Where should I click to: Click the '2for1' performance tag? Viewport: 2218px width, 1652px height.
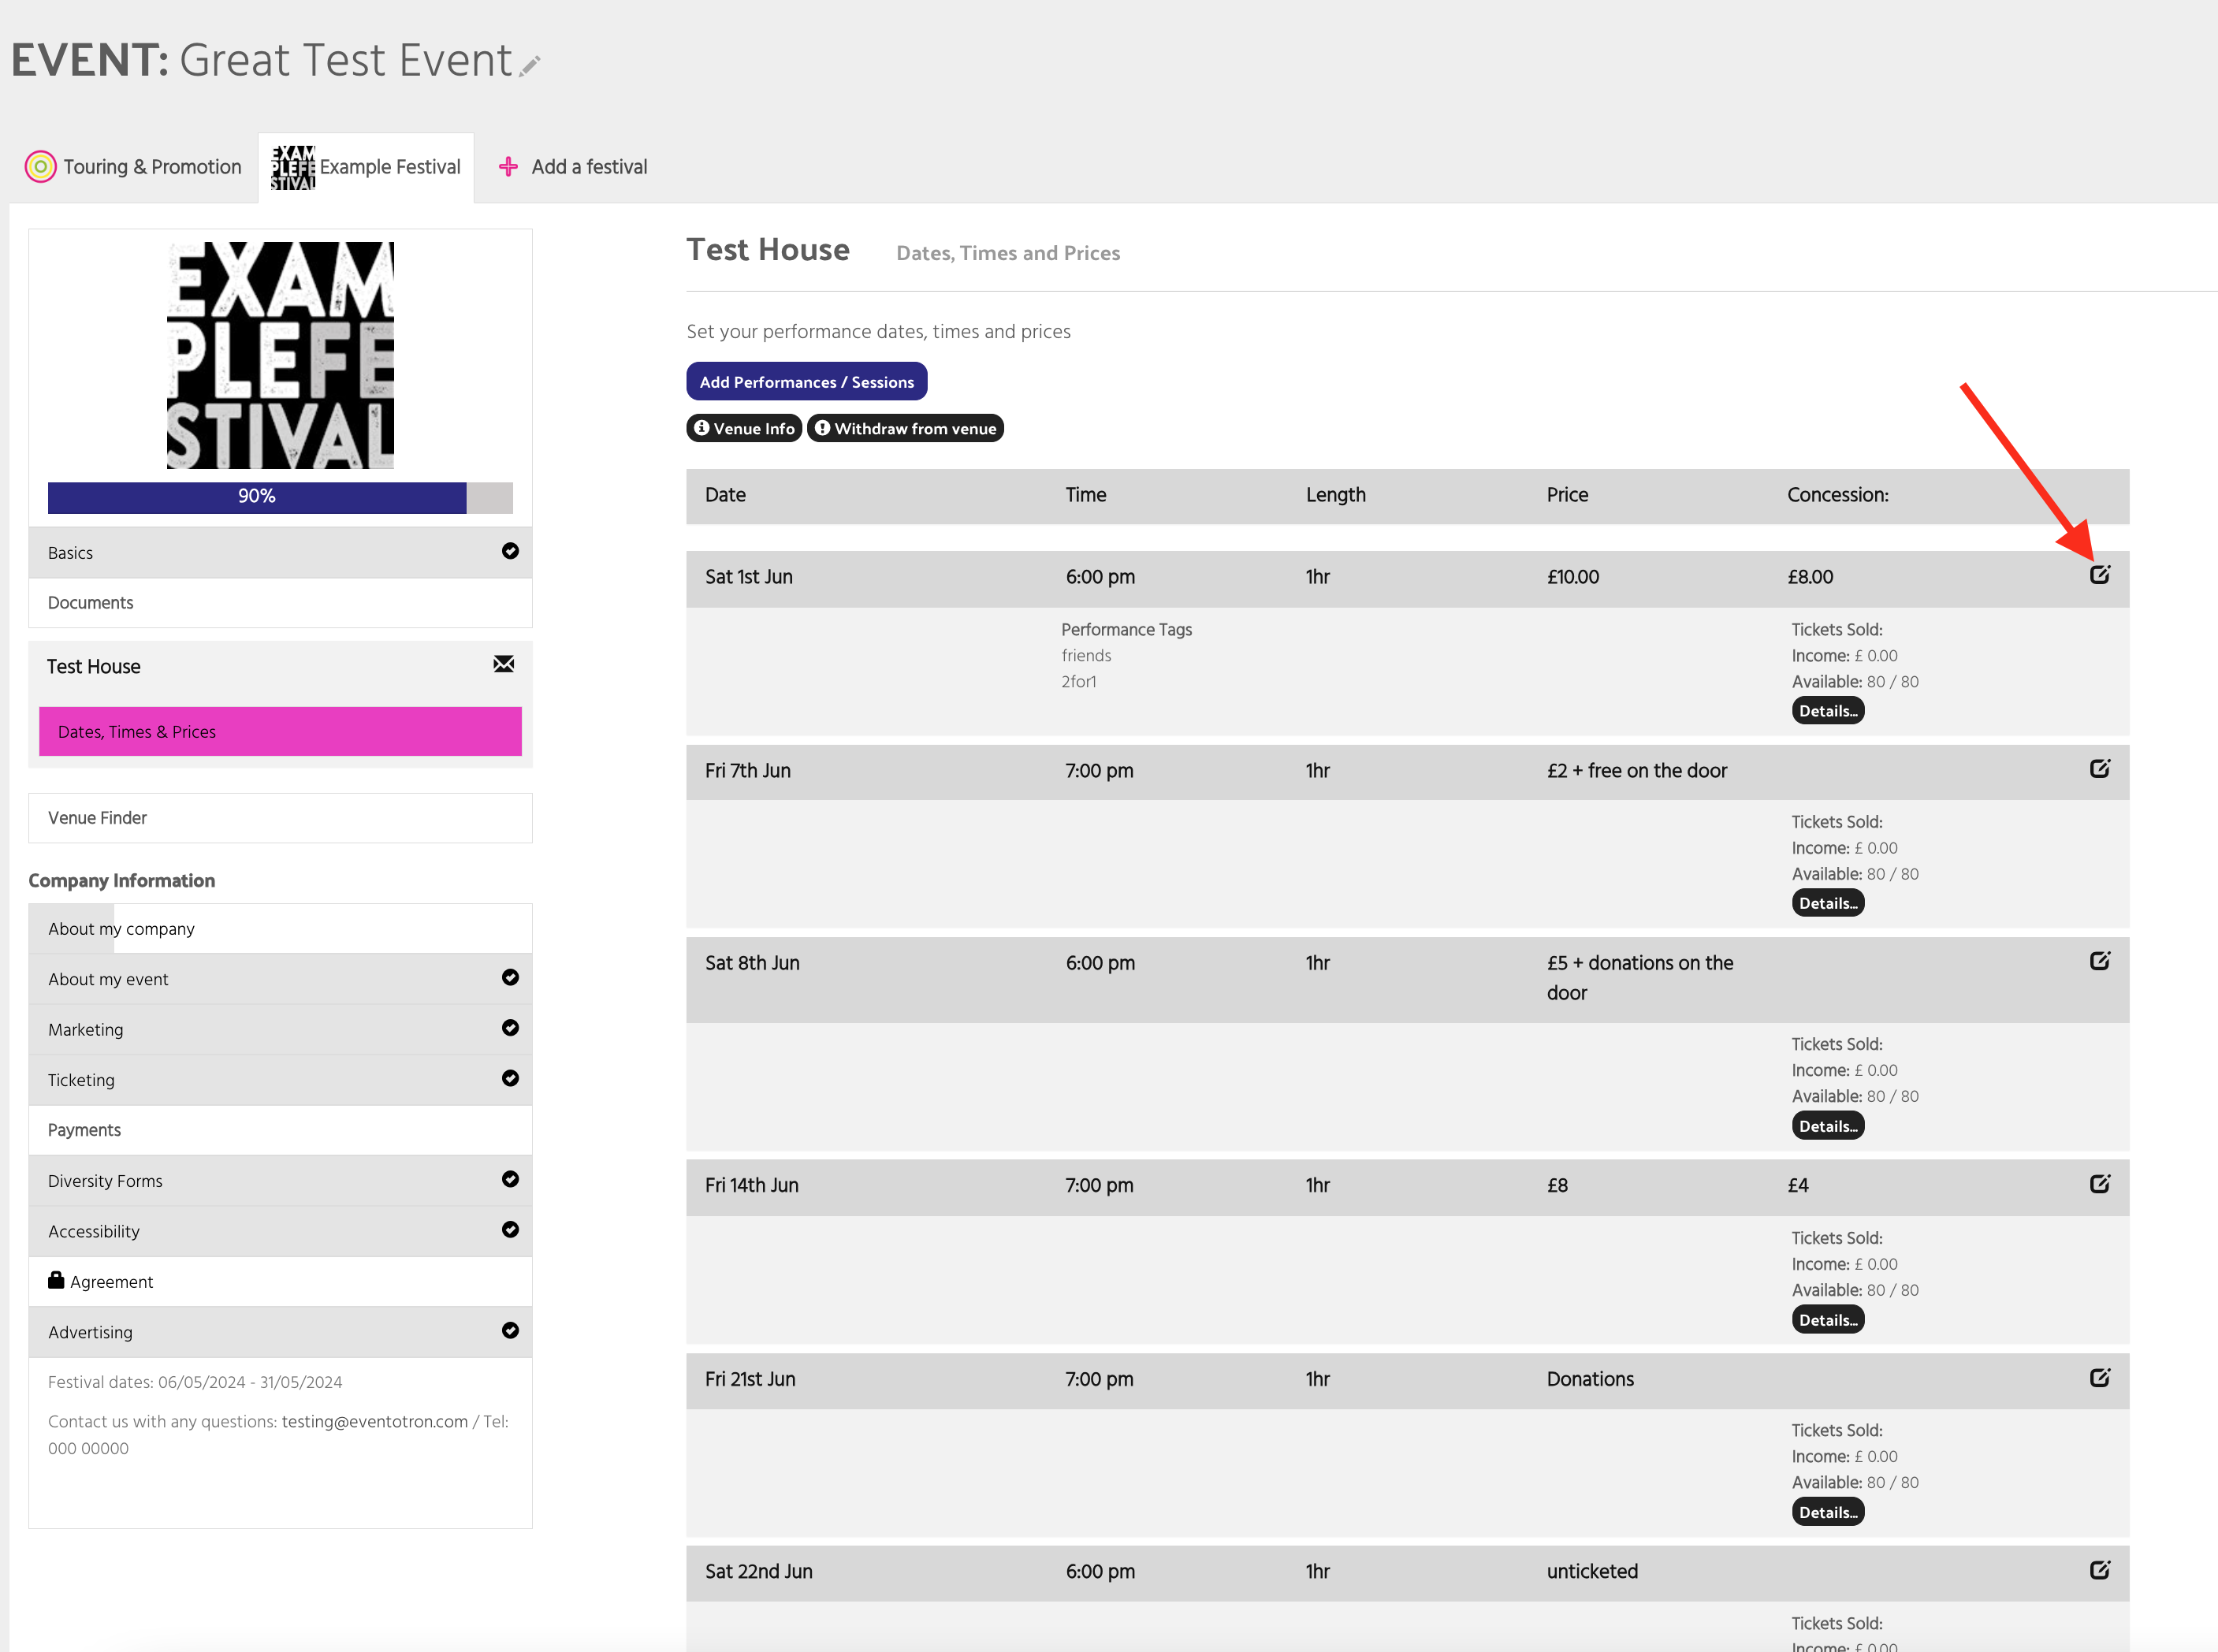coord(1079,682)
